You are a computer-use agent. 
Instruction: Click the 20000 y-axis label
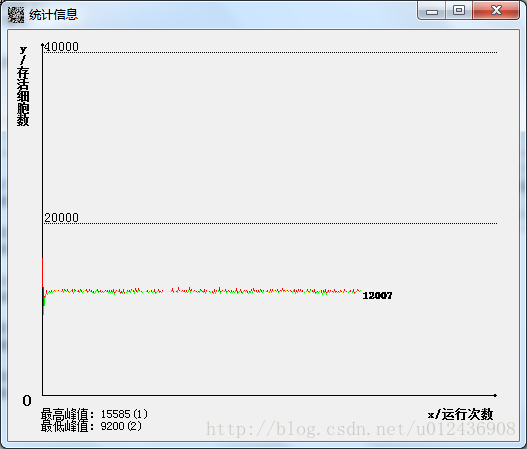62,218
